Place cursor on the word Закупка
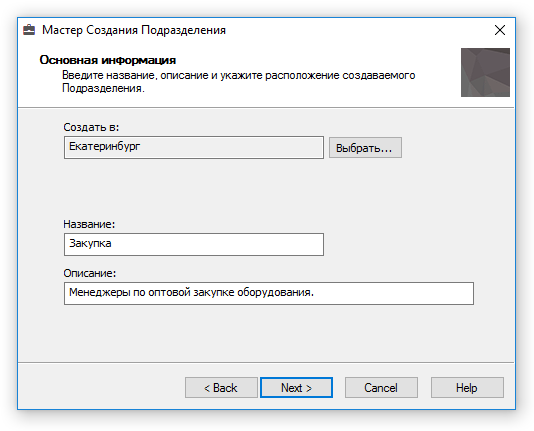The width and height of the screenshot is (534, 431). pyautogui.click(x=90, y=244)
